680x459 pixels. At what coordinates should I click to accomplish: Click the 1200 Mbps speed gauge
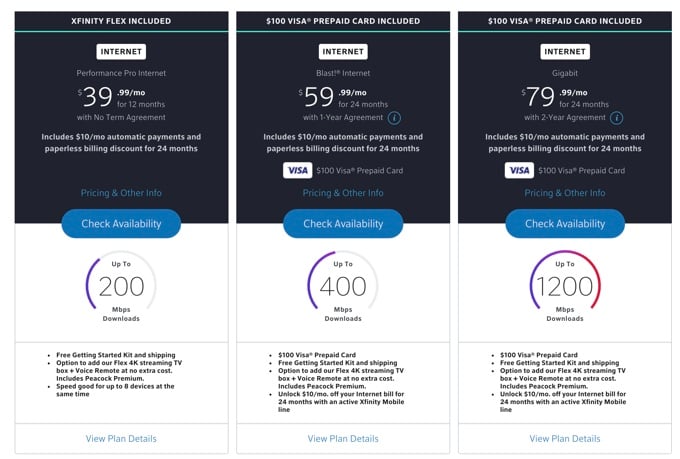(565, 286)
